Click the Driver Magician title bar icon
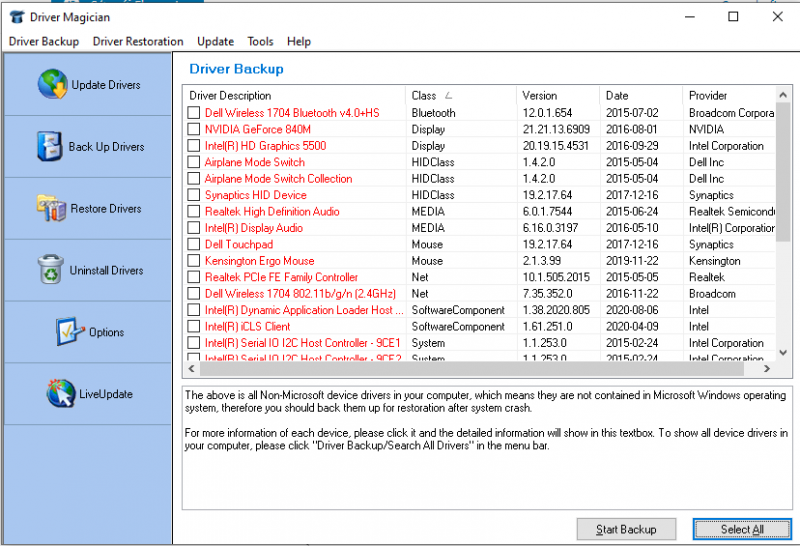 tap(15, 17)
